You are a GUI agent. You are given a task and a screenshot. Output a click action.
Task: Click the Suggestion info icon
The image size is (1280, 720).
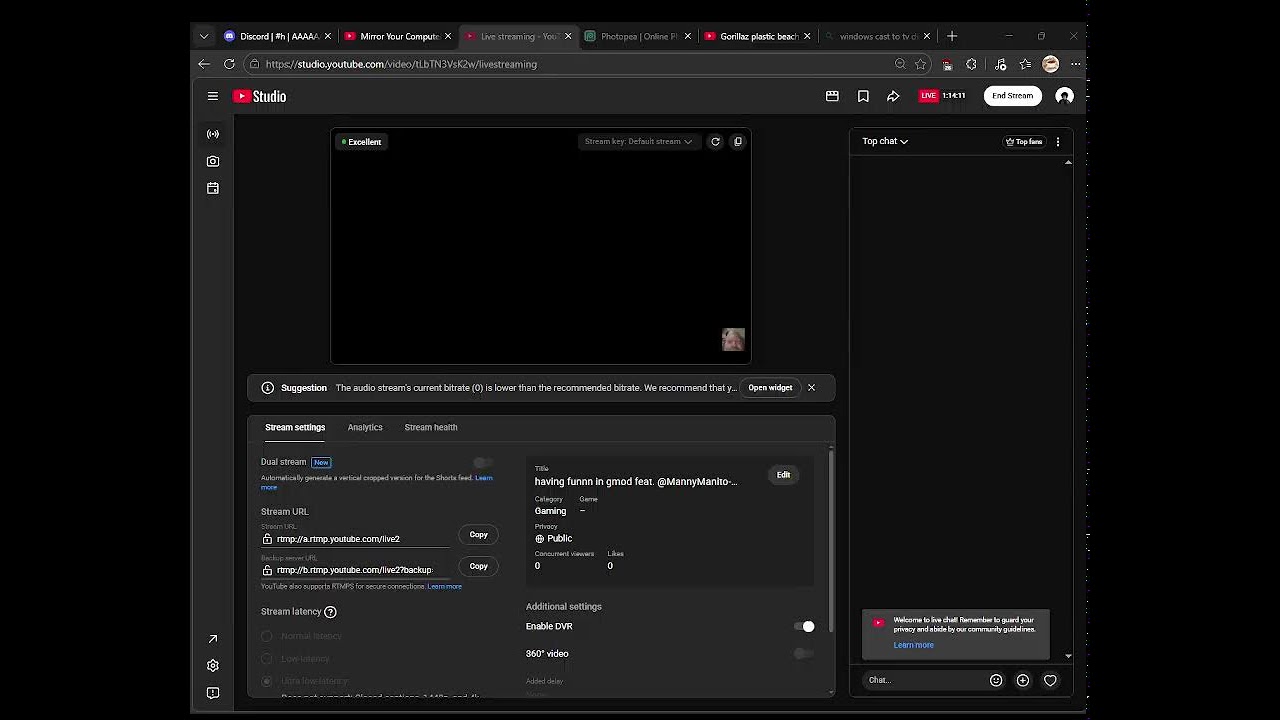point(267,388)
